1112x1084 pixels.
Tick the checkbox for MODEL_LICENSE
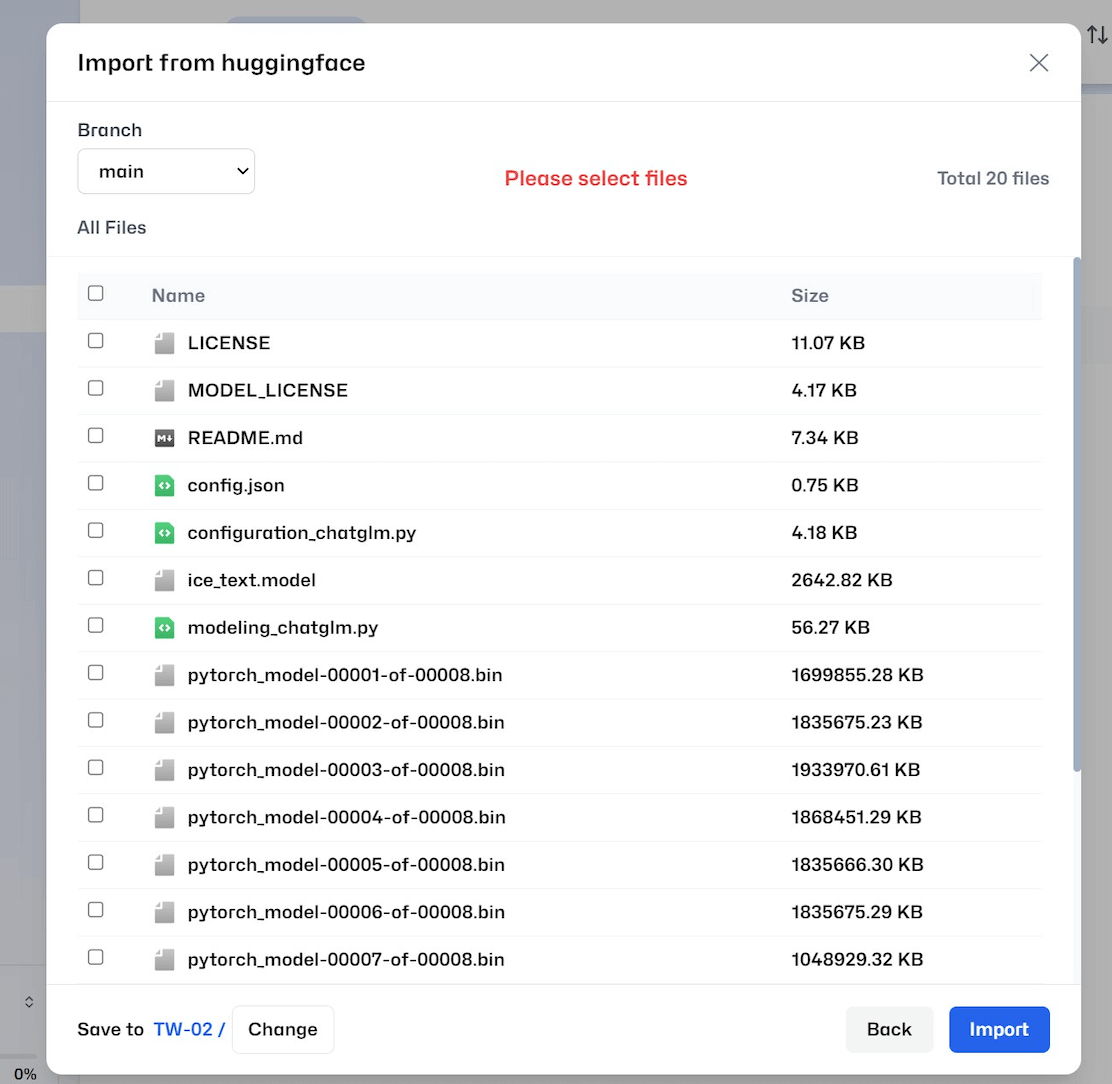click(x=96, y=388)
